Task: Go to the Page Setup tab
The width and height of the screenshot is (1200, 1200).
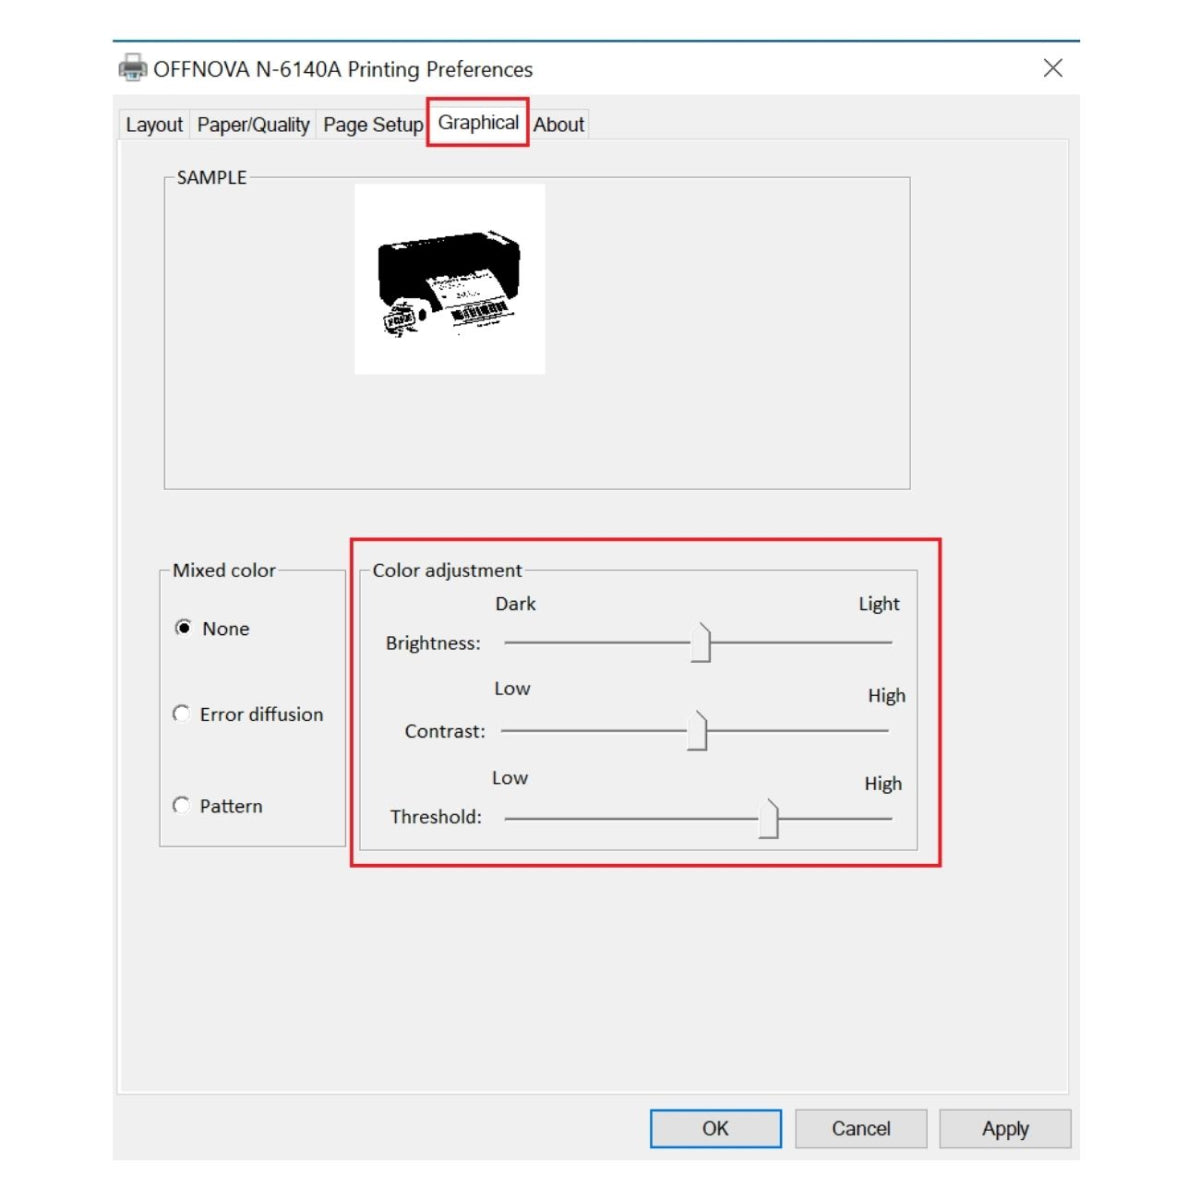Action: (x=373, y=125)
